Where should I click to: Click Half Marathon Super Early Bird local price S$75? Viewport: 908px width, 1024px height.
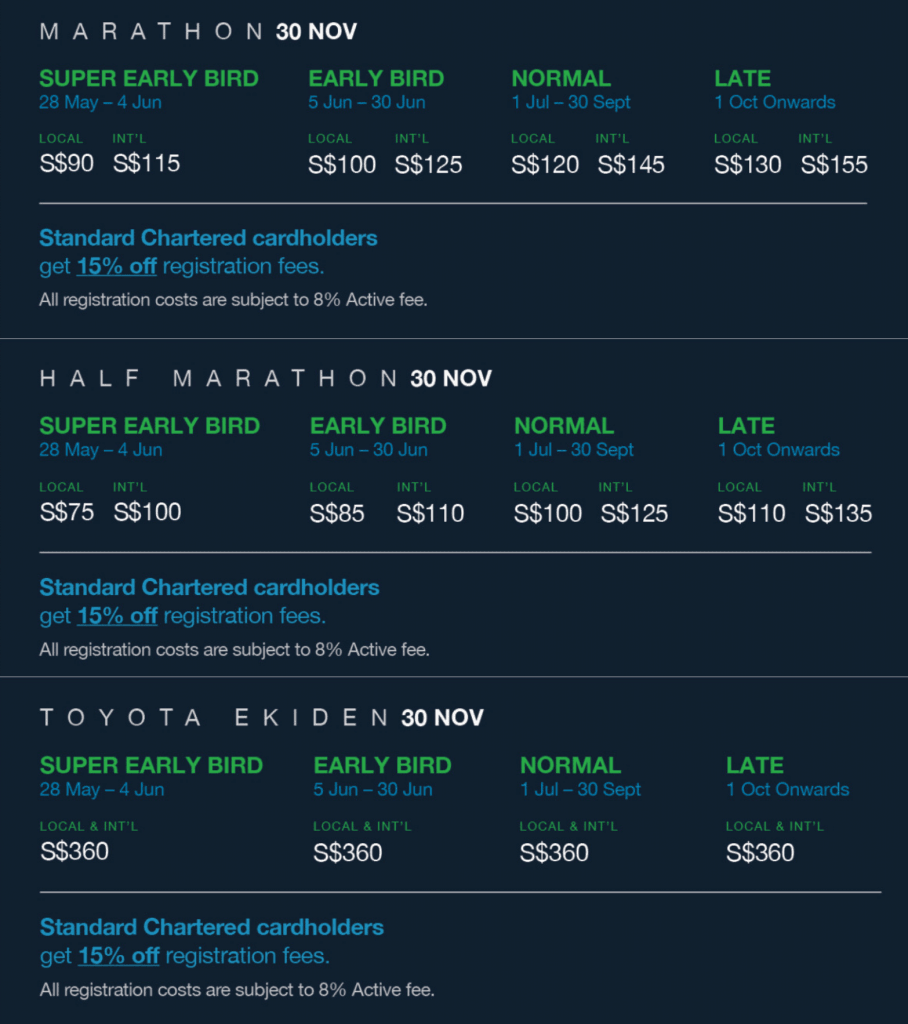[67, 512]
